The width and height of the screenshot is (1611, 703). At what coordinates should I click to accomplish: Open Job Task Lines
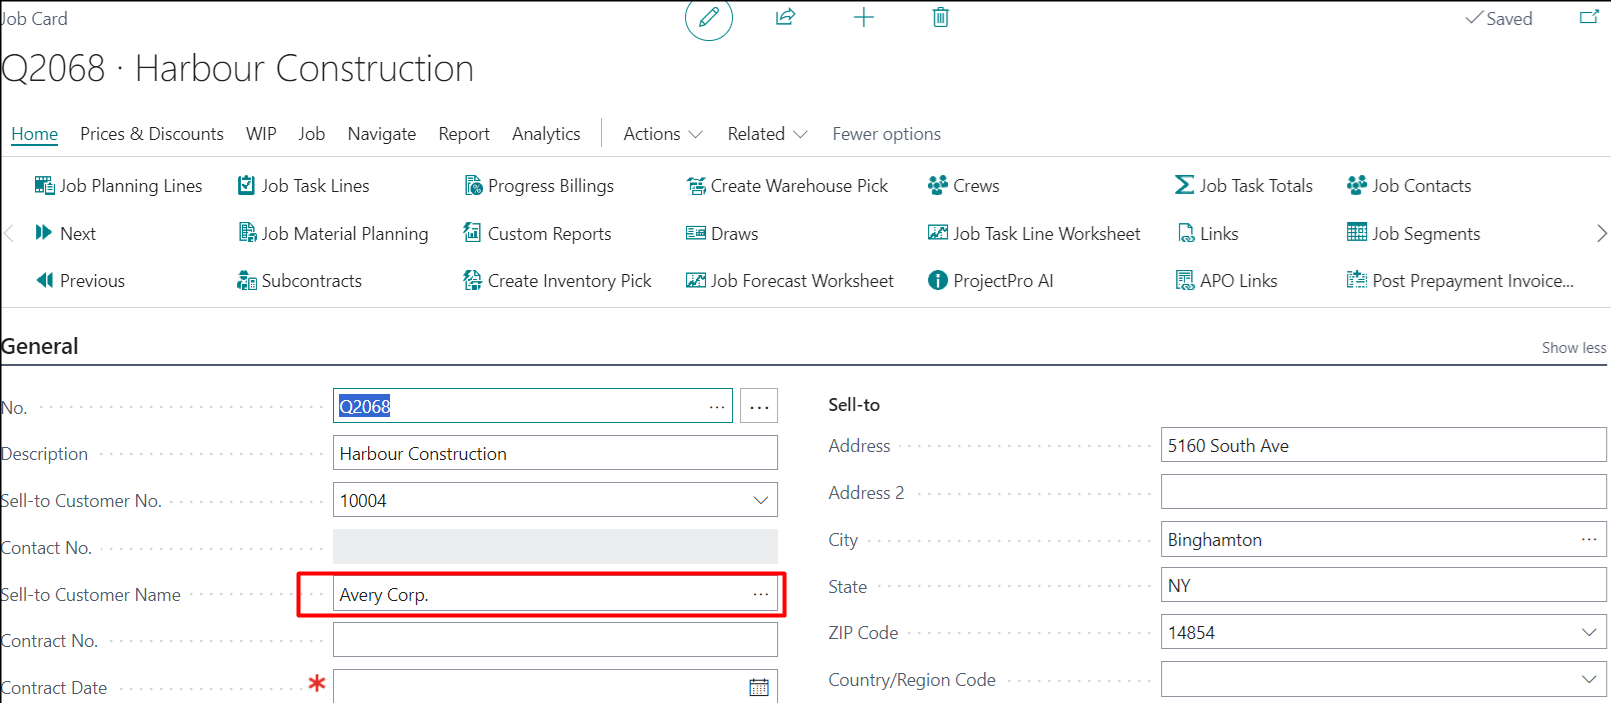(x=303, y=186)
